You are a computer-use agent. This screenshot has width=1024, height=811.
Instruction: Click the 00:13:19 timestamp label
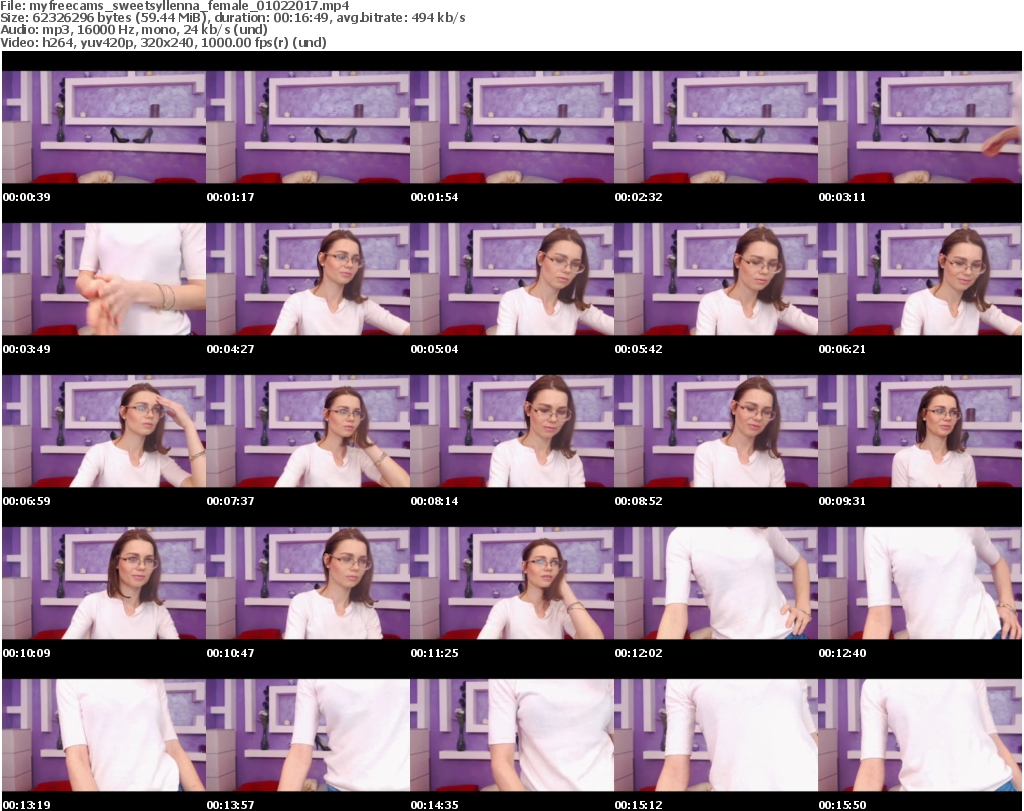pos(27,805)
